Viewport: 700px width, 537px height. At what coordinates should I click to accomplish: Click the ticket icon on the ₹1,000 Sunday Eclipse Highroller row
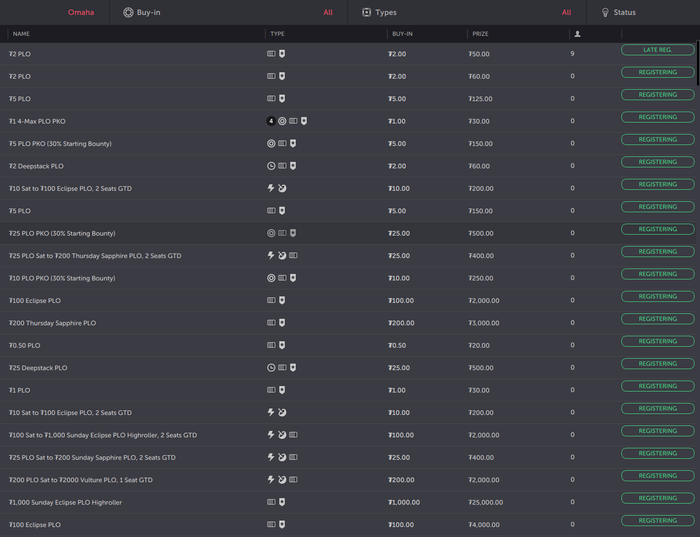271,502
